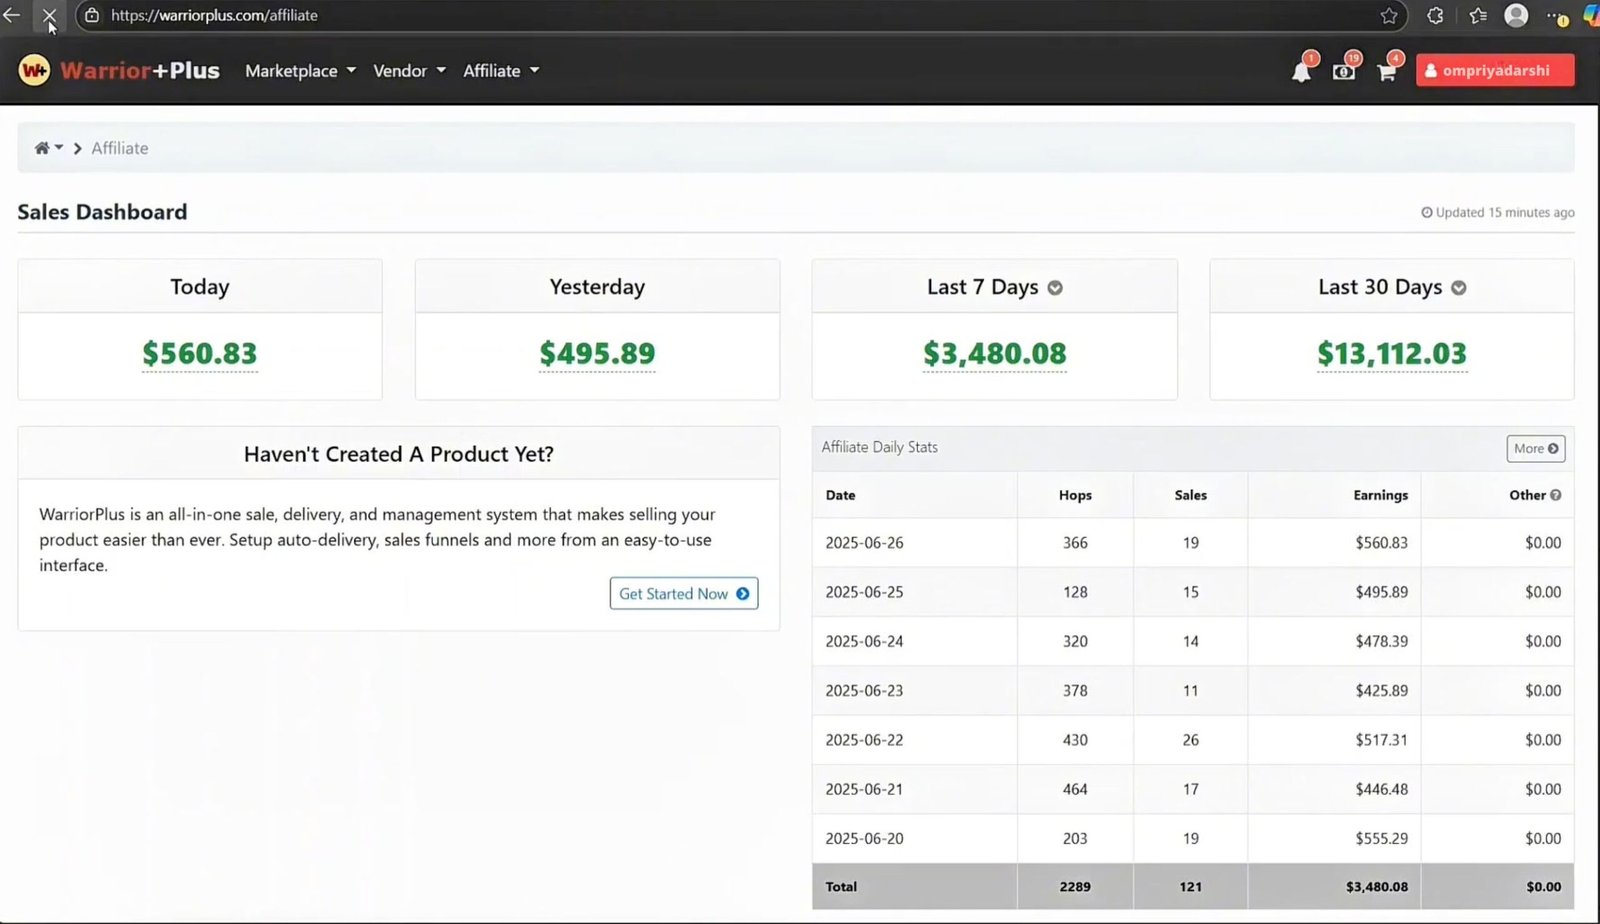Select date 2025-06-22 row cell
Screen dimensions: 1600x924
tap(864, 740)
